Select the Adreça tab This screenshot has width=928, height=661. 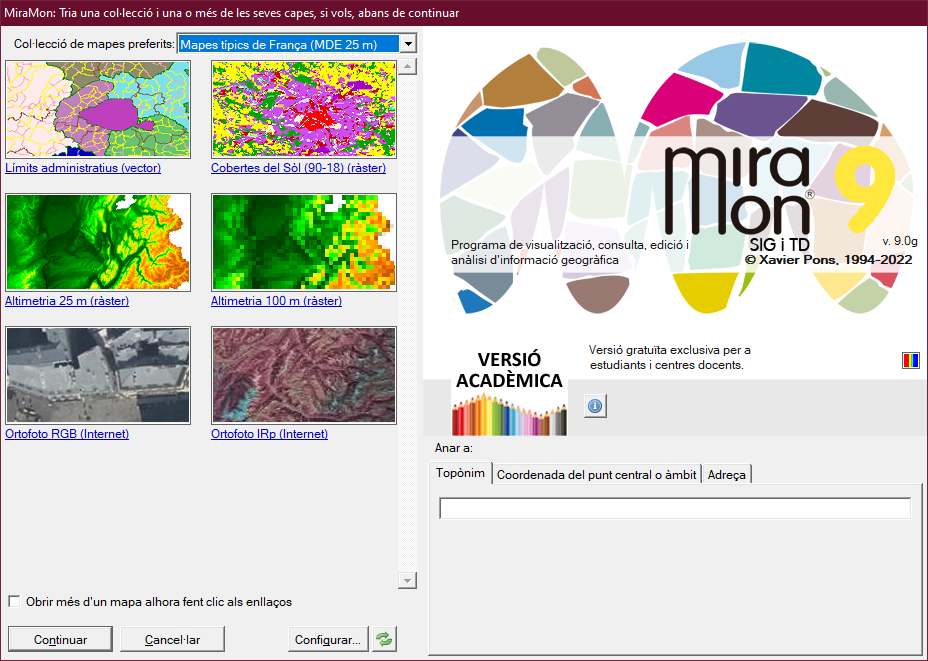(727, 475)
